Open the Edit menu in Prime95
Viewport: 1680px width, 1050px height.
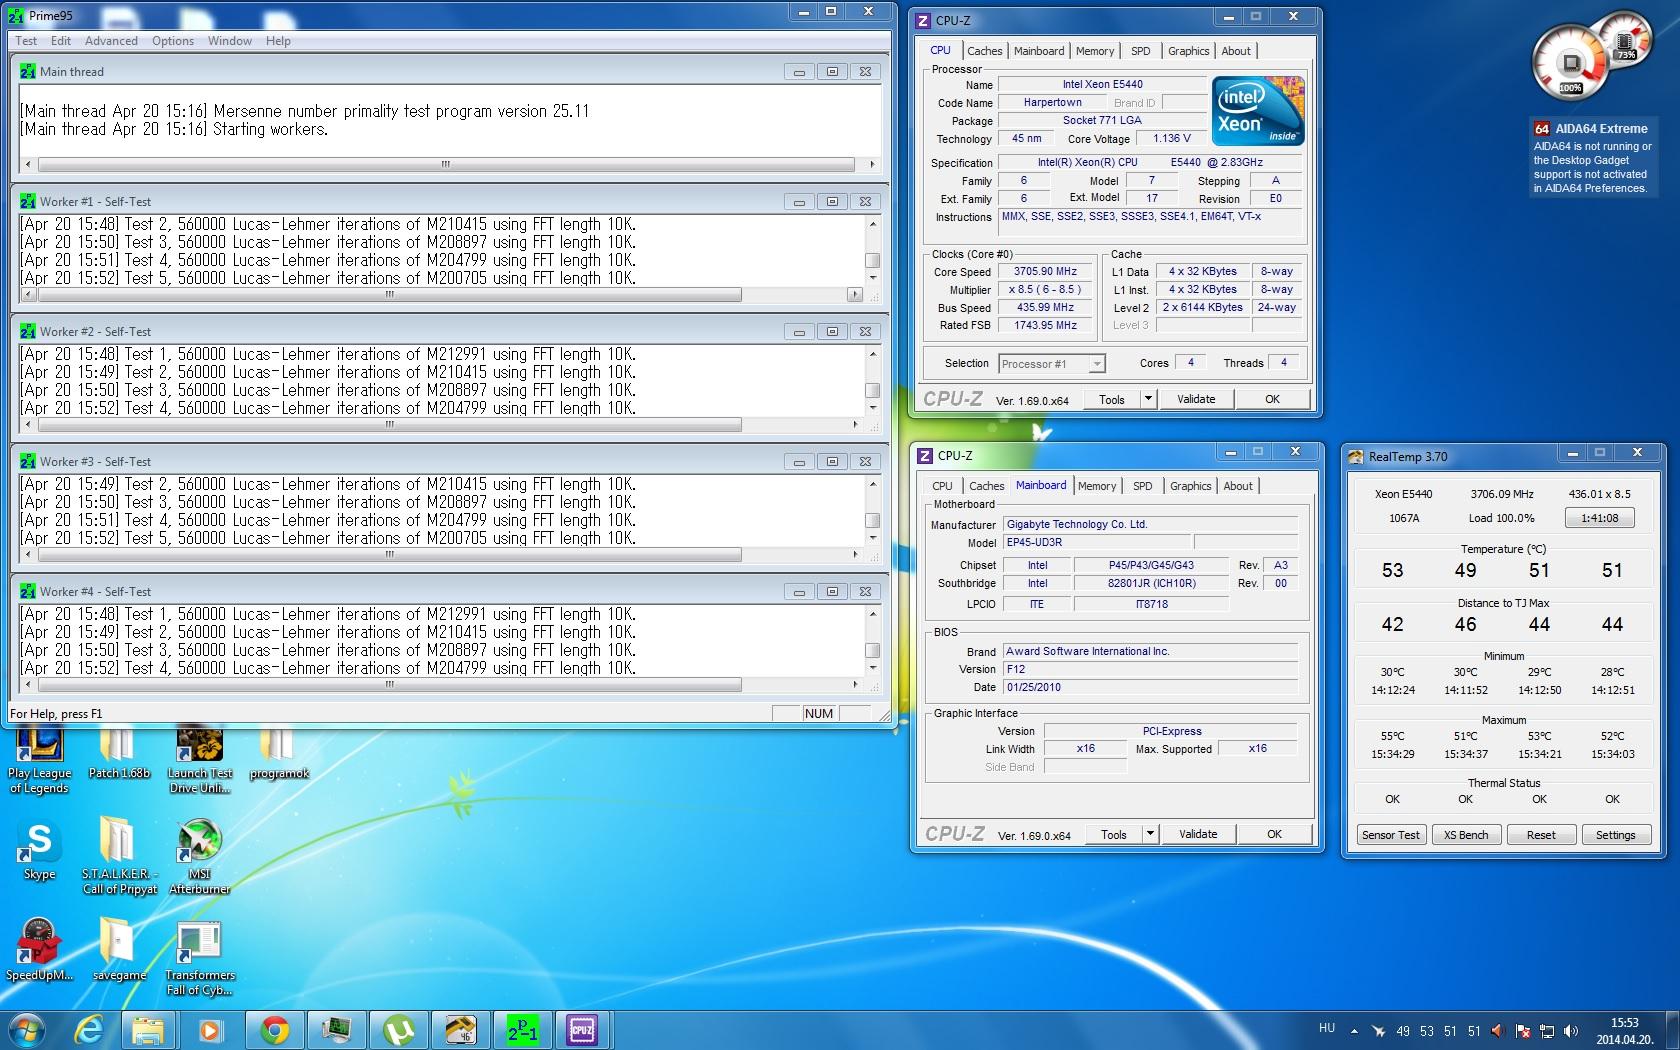(61, 41)
